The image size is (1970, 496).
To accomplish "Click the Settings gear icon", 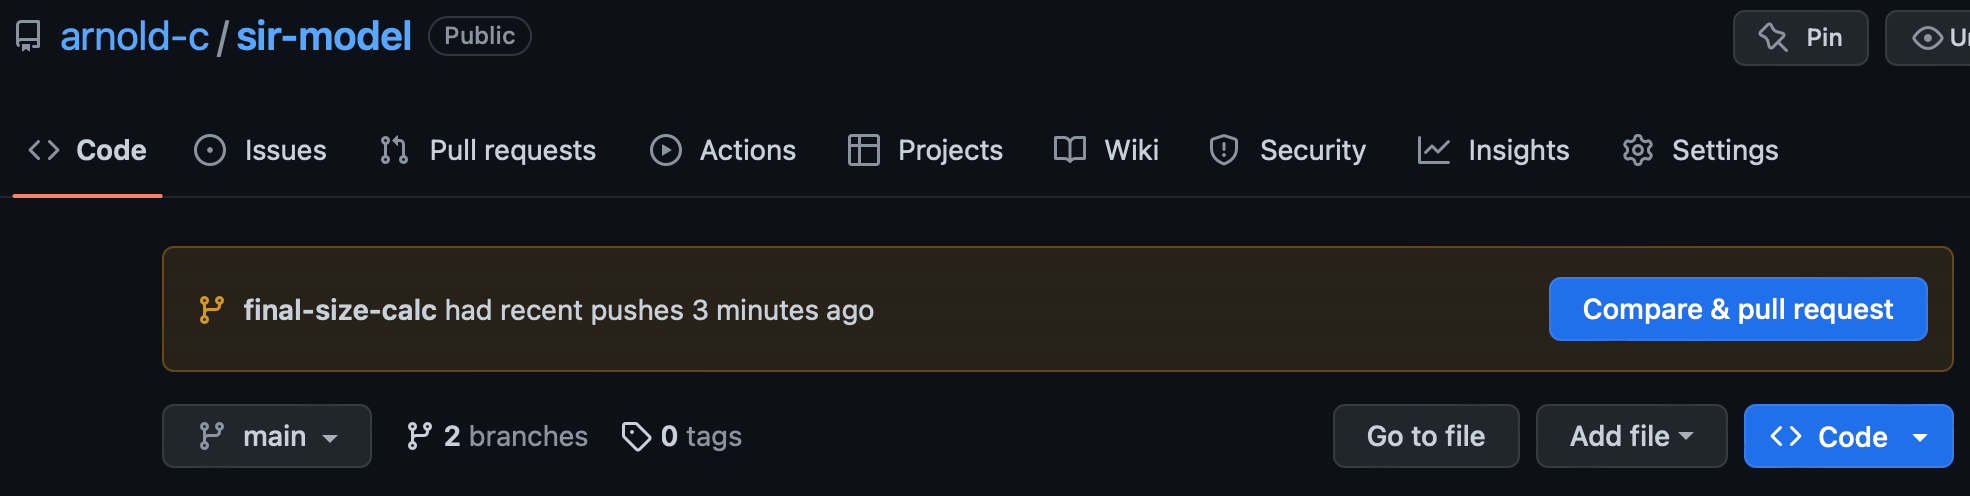I will pos(1637,150).
